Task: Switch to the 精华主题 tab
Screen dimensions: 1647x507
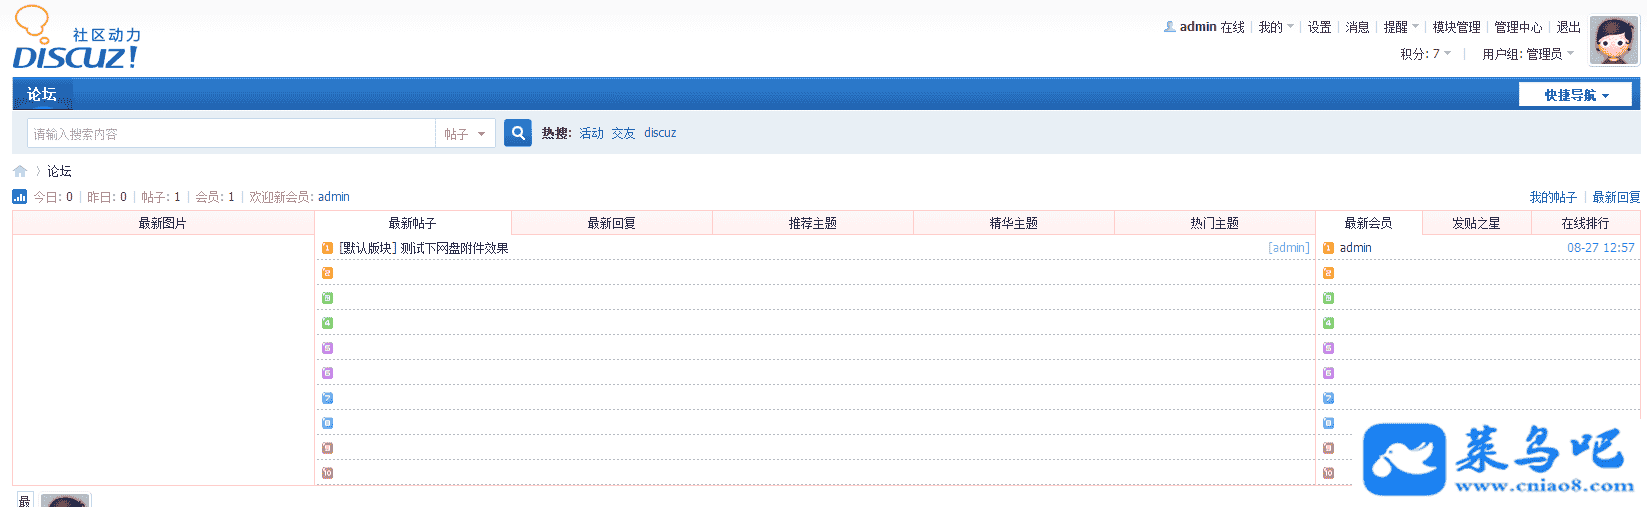Action: tap(1014, 223)
